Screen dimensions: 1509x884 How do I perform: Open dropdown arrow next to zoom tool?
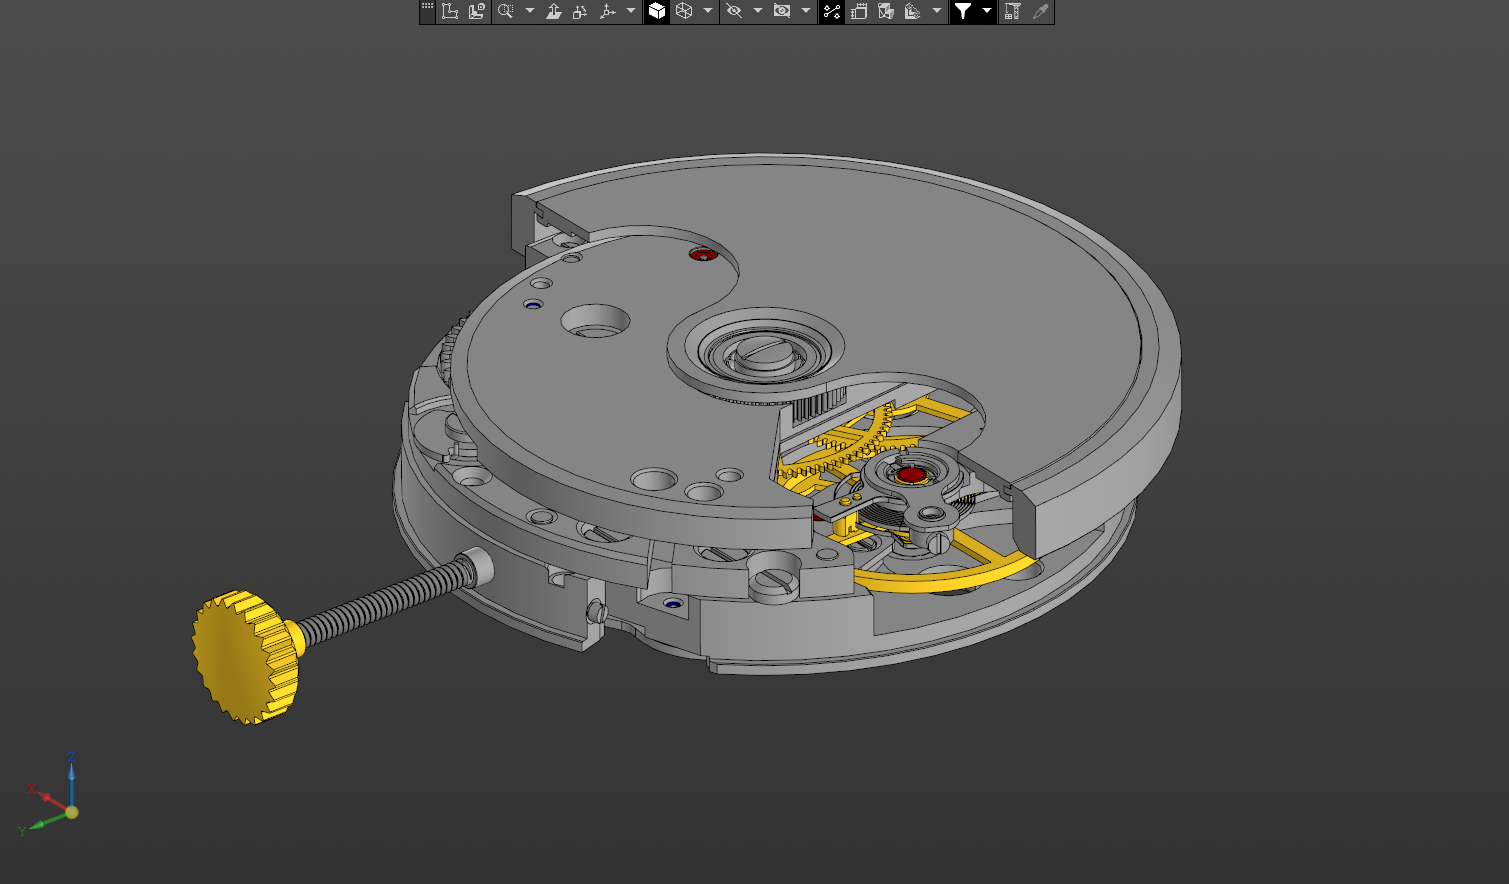click(530, 11)
